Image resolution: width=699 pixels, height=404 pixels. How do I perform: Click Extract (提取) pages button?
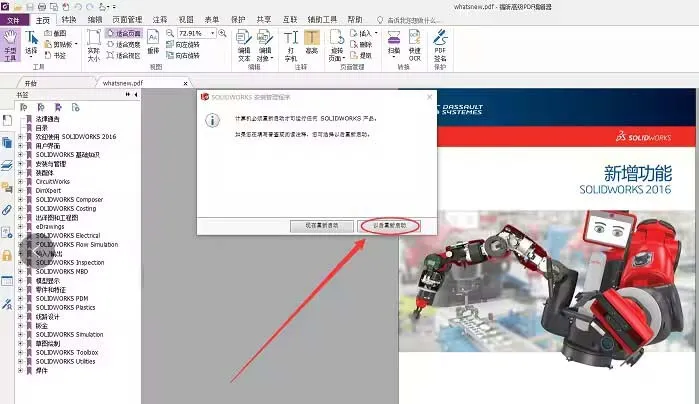[361, 55]
